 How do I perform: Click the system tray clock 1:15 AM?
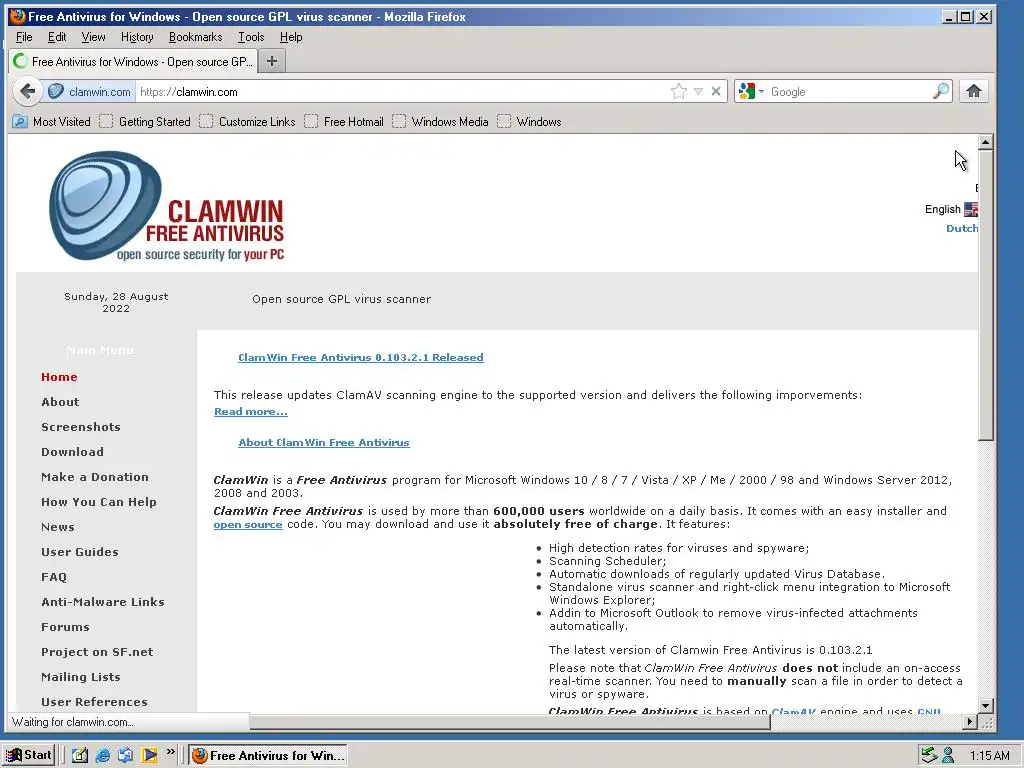989,756
